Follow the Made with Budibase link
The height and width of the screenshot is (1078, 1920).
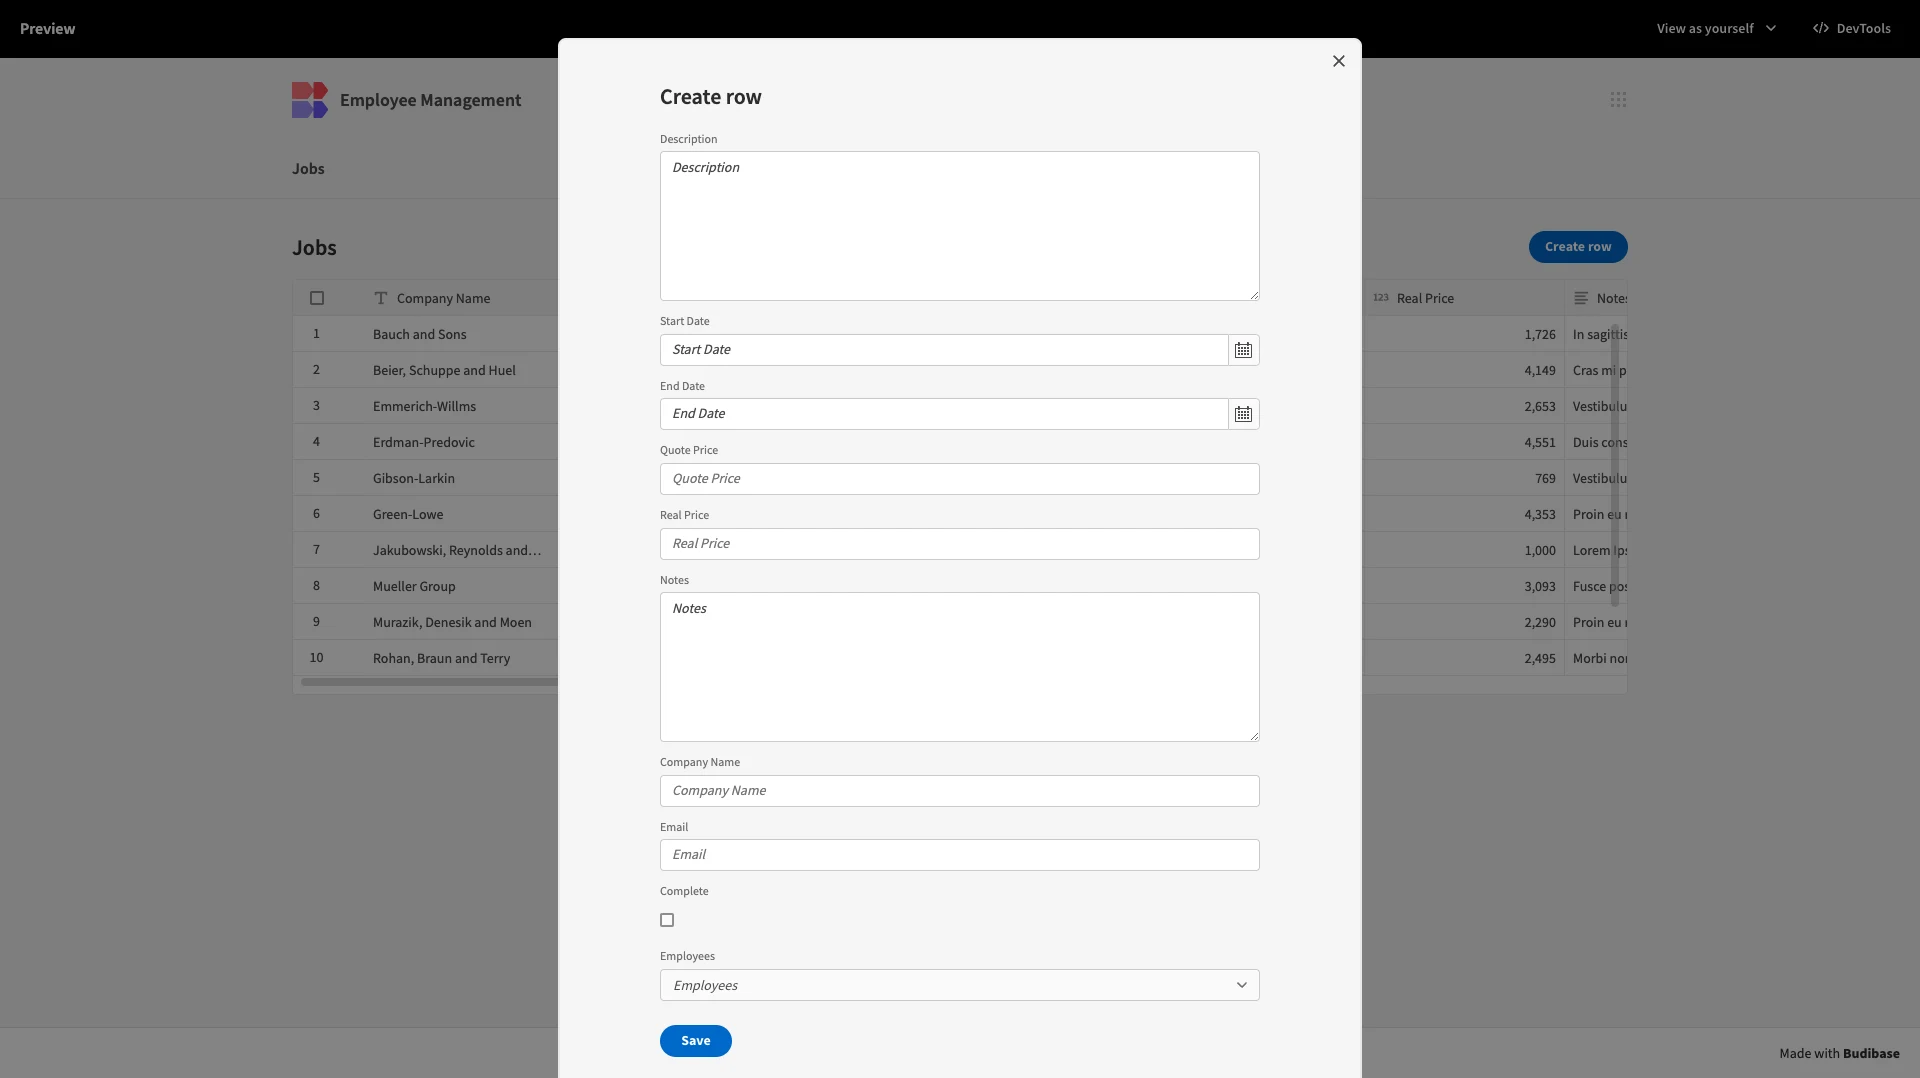pos(1839,1053)
